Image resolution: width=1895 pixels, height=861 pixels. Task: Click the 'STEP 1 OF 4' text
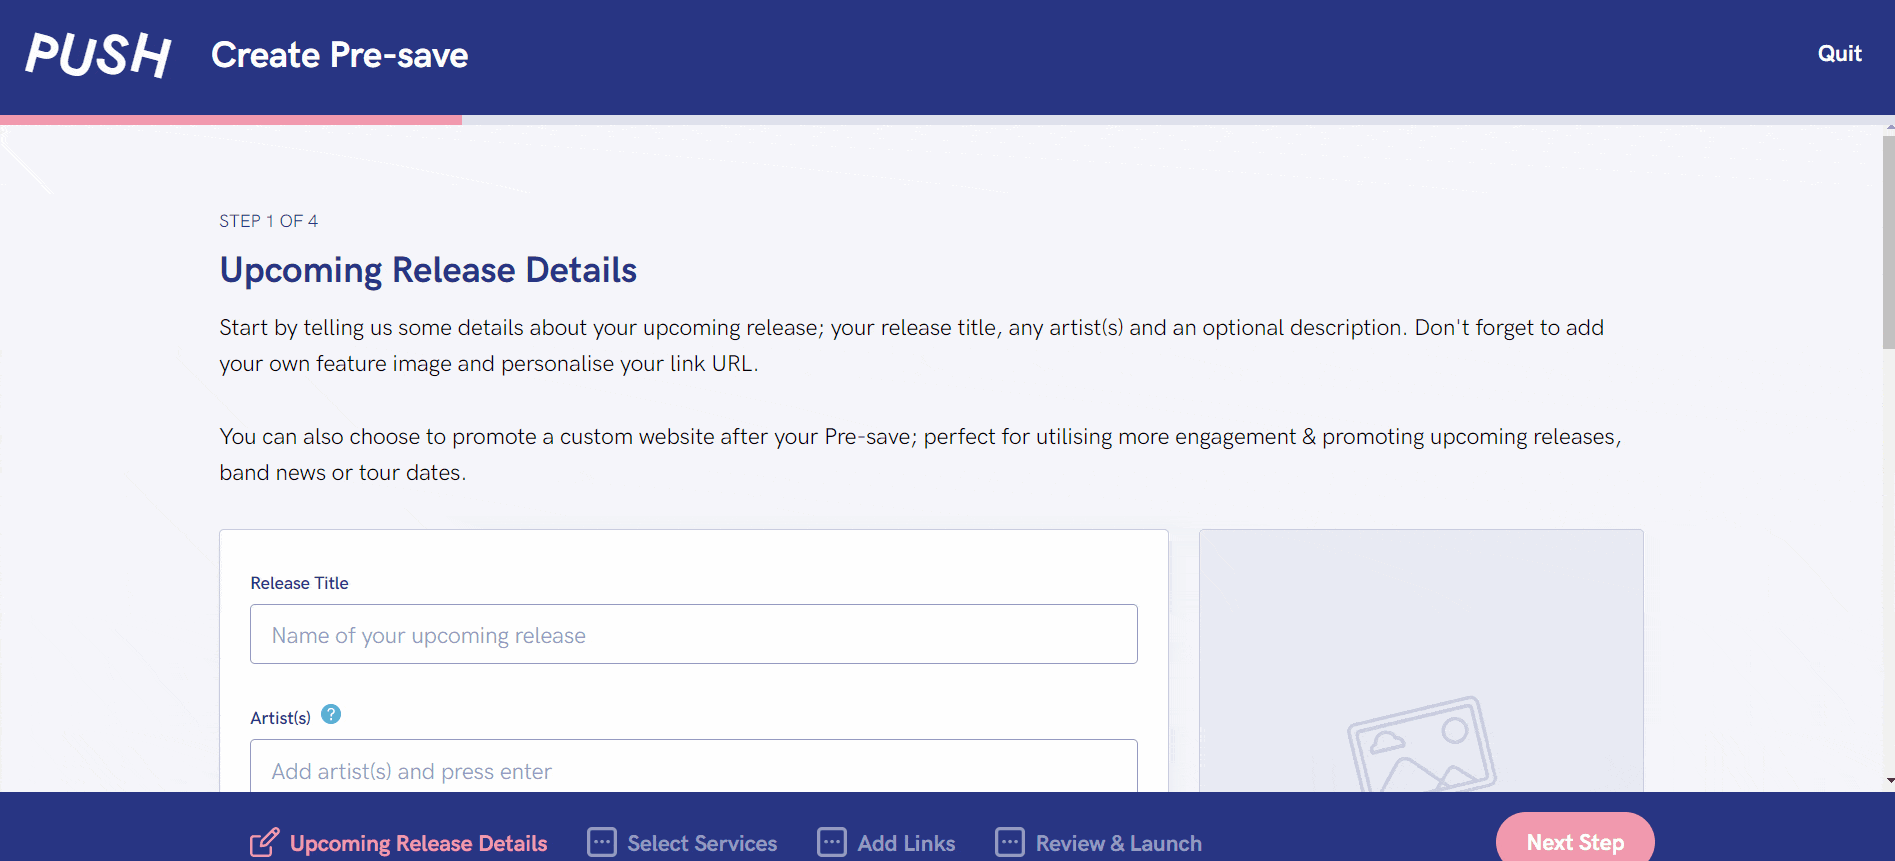click(x=268, y=221)
